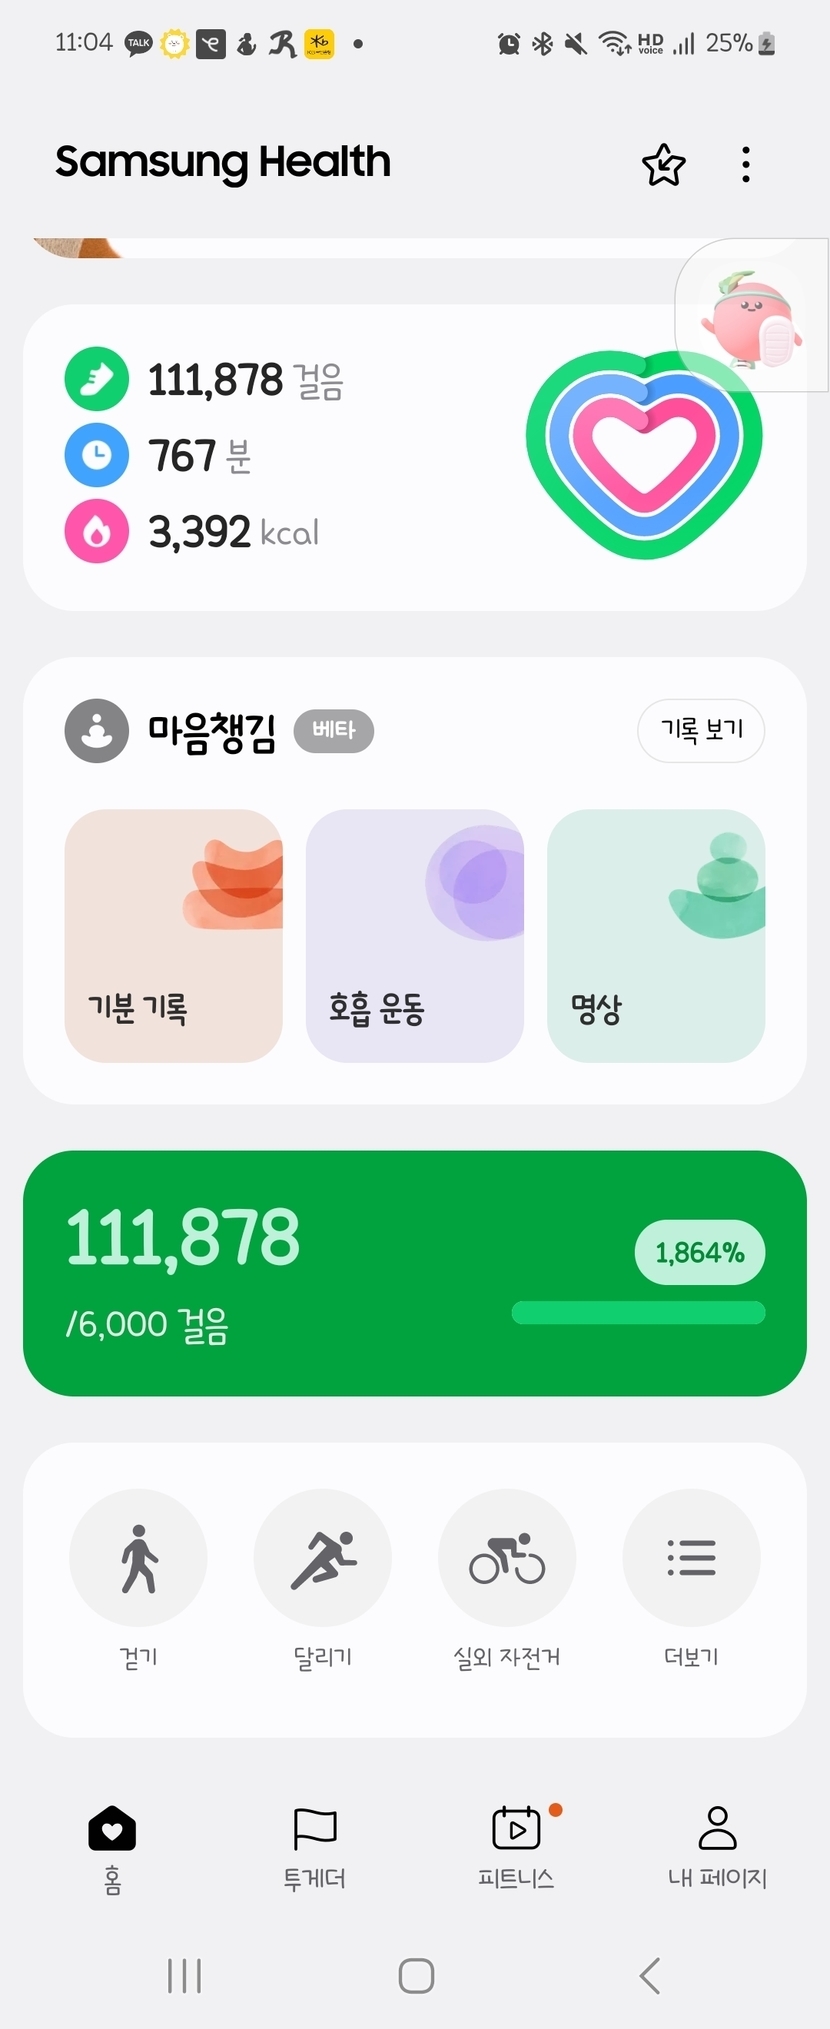Switch to the 투게더 tab
The image size is (830, 2029).
[314, 1848]
